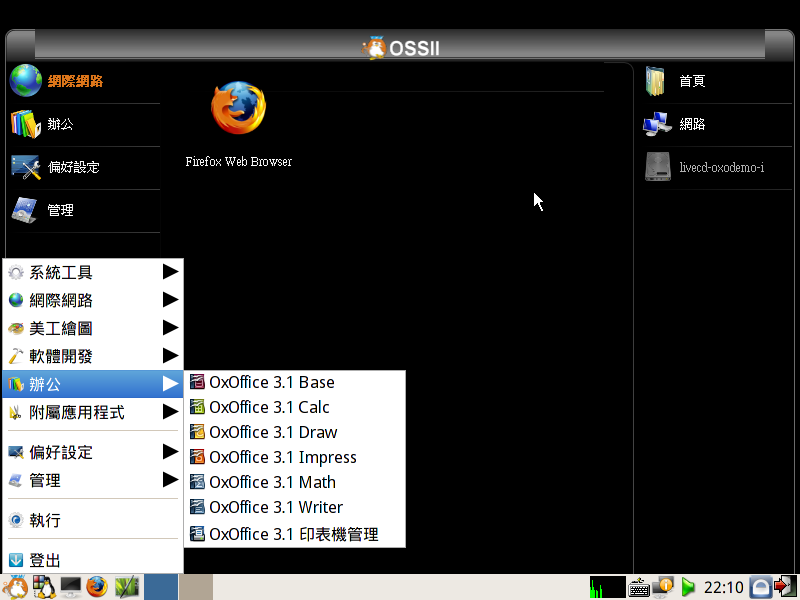The width and height of the screenshot is (800, 600).
Task: Open OxOffice 3.1 Writer
Action: click(275, 507)
